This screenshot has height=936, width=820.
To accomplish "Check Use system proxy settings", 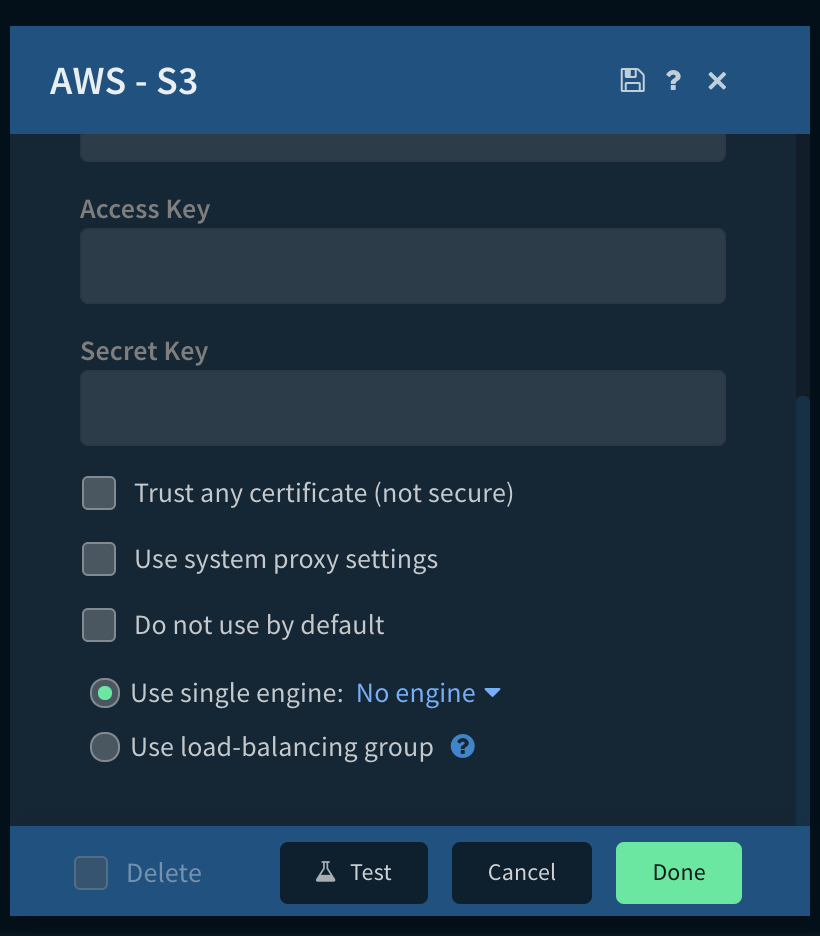I will pyautogui.click(x=99, y=559).
